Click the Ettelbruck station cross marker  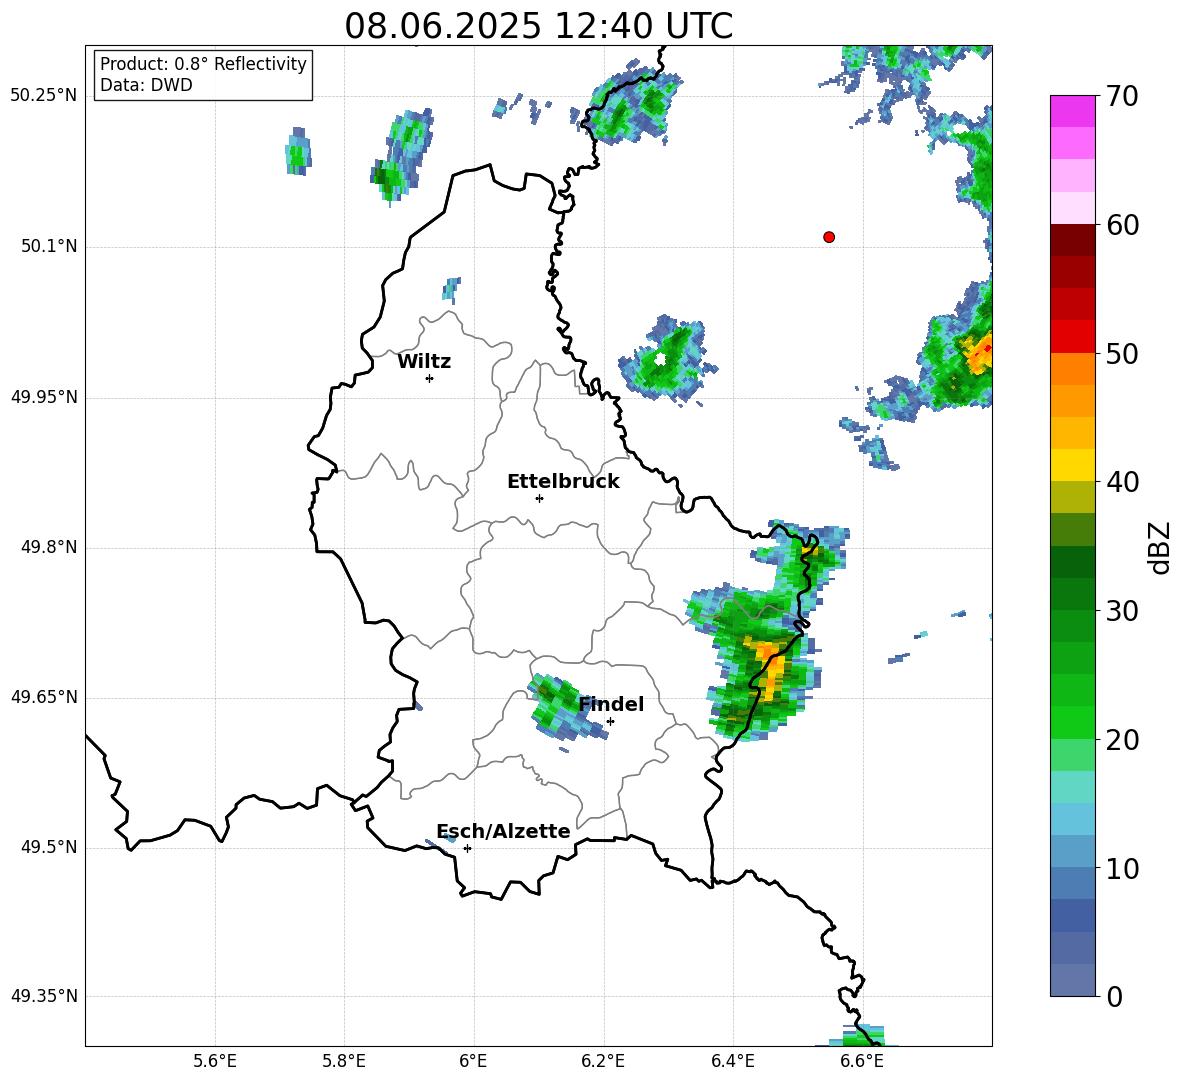click(x=539, y=498)
